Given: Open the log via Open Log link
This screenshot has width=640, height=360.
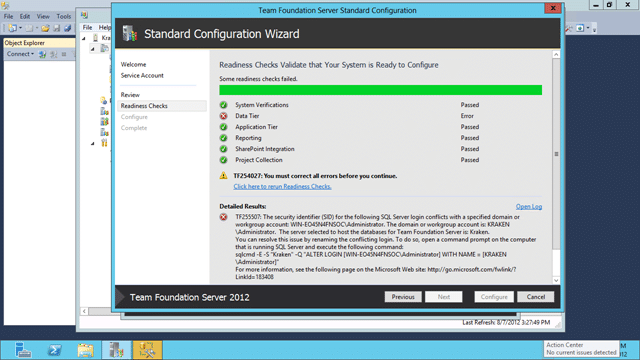Looking at the screenshot, I should pyautogui.click(x=529, y=207).
